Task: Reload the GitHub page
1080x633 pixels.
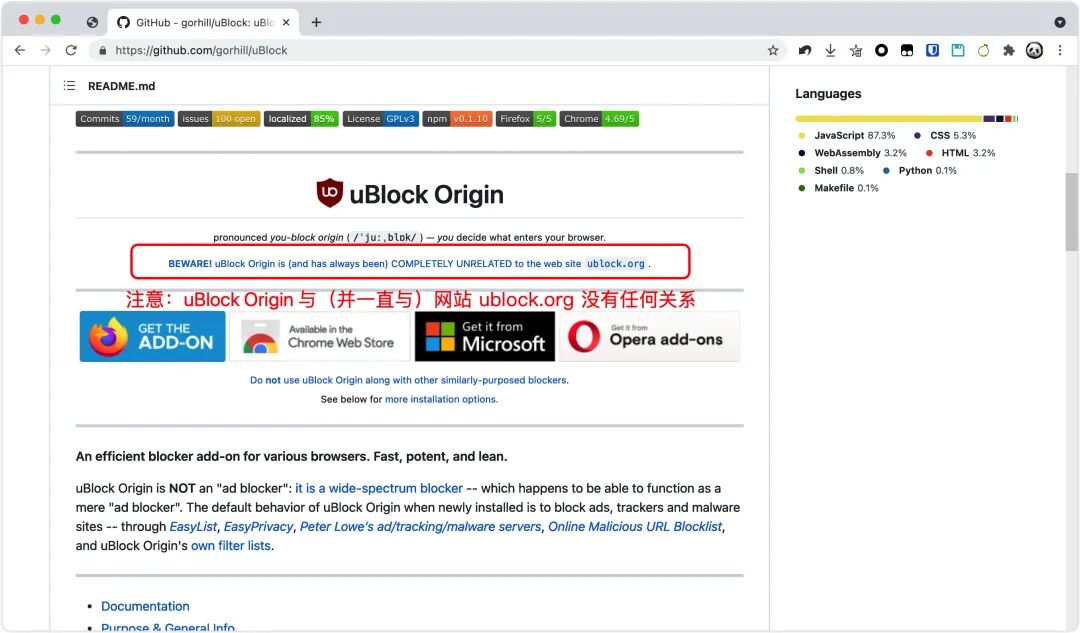Action: point(71,50)
